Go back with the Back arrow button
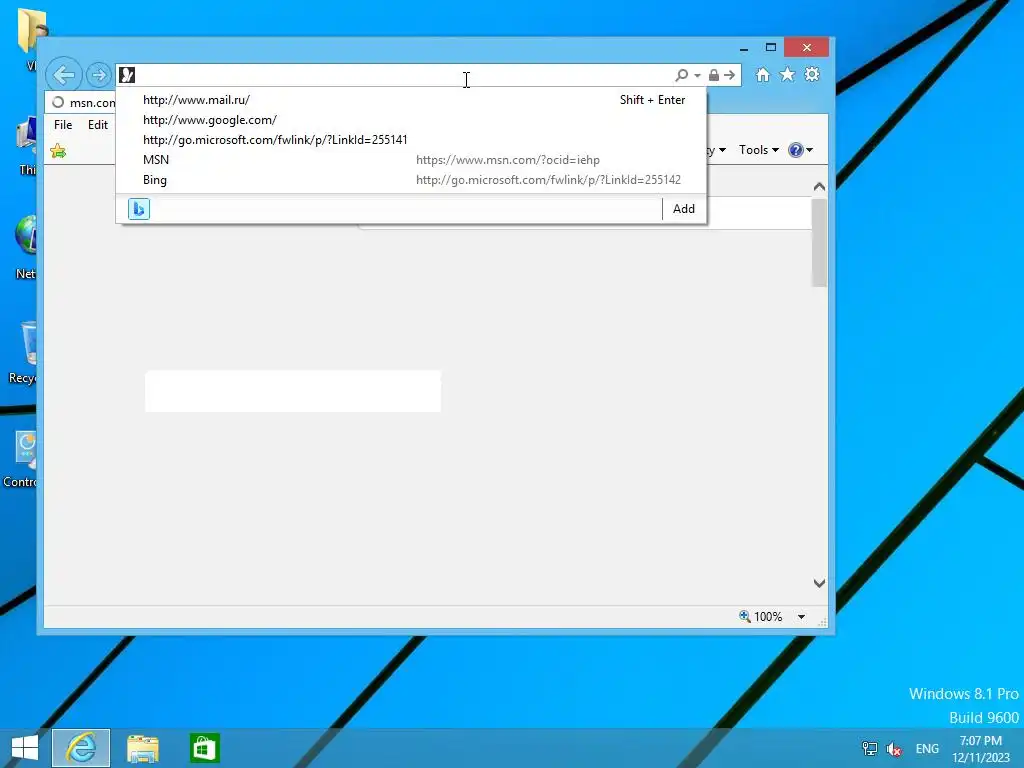1024x768 pixels. [x=64, y=75]
